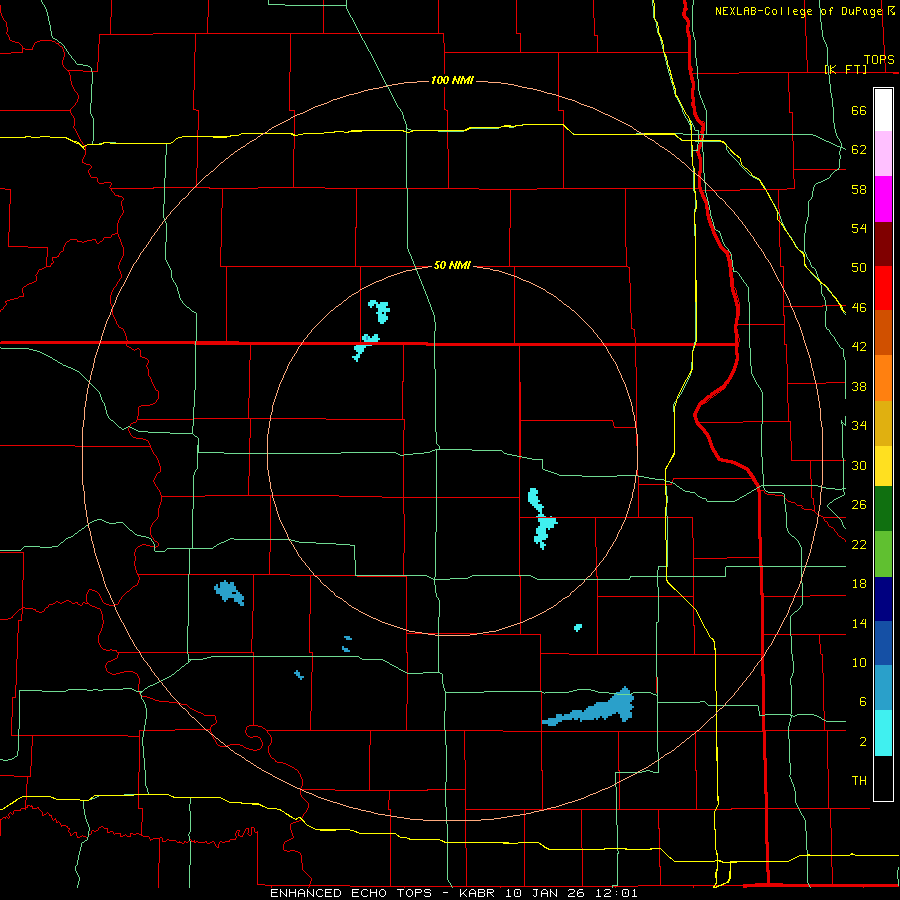
Task: Click legend value 54
Action: (x=859, y=228)
